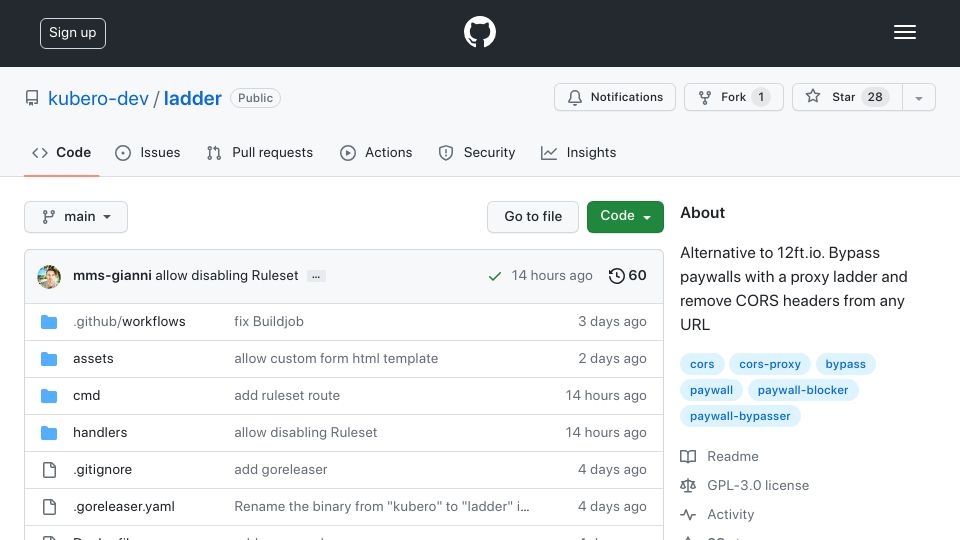Image resolution: width=960 pixels, height=540 pixels.
Task: Switch to the Security tab
Action: click(477, 152)
